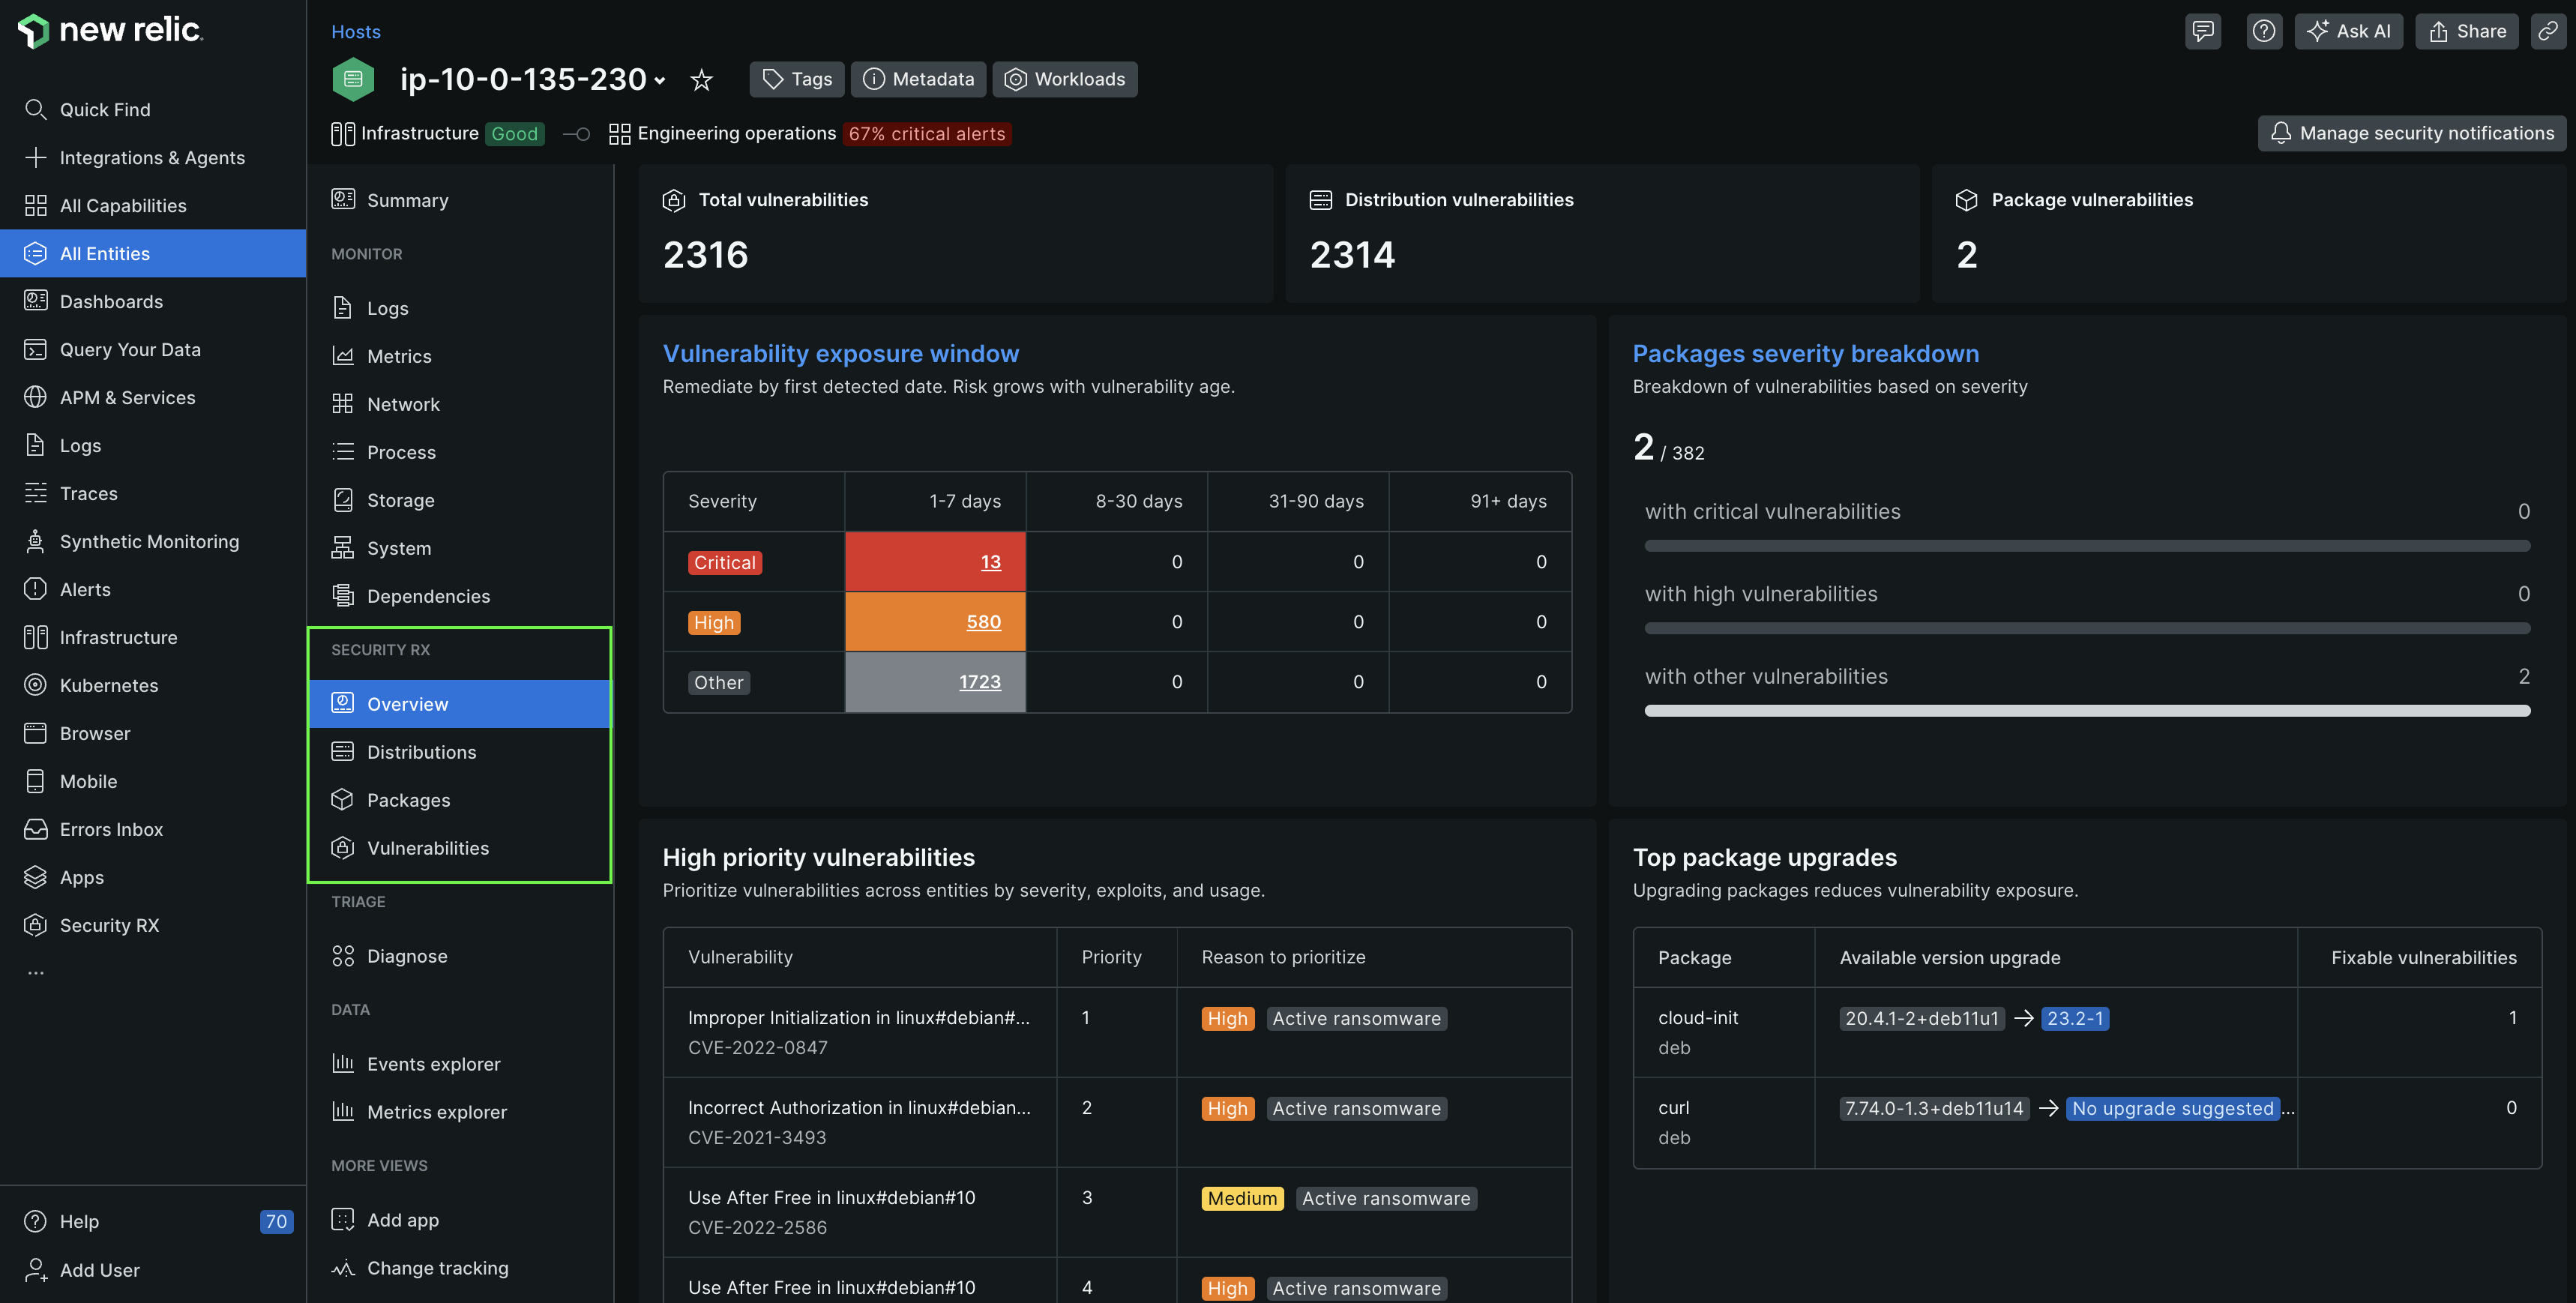Viewport: 2576px width, 1303px height.
Task: Open Process page
Action: (460, 452)
